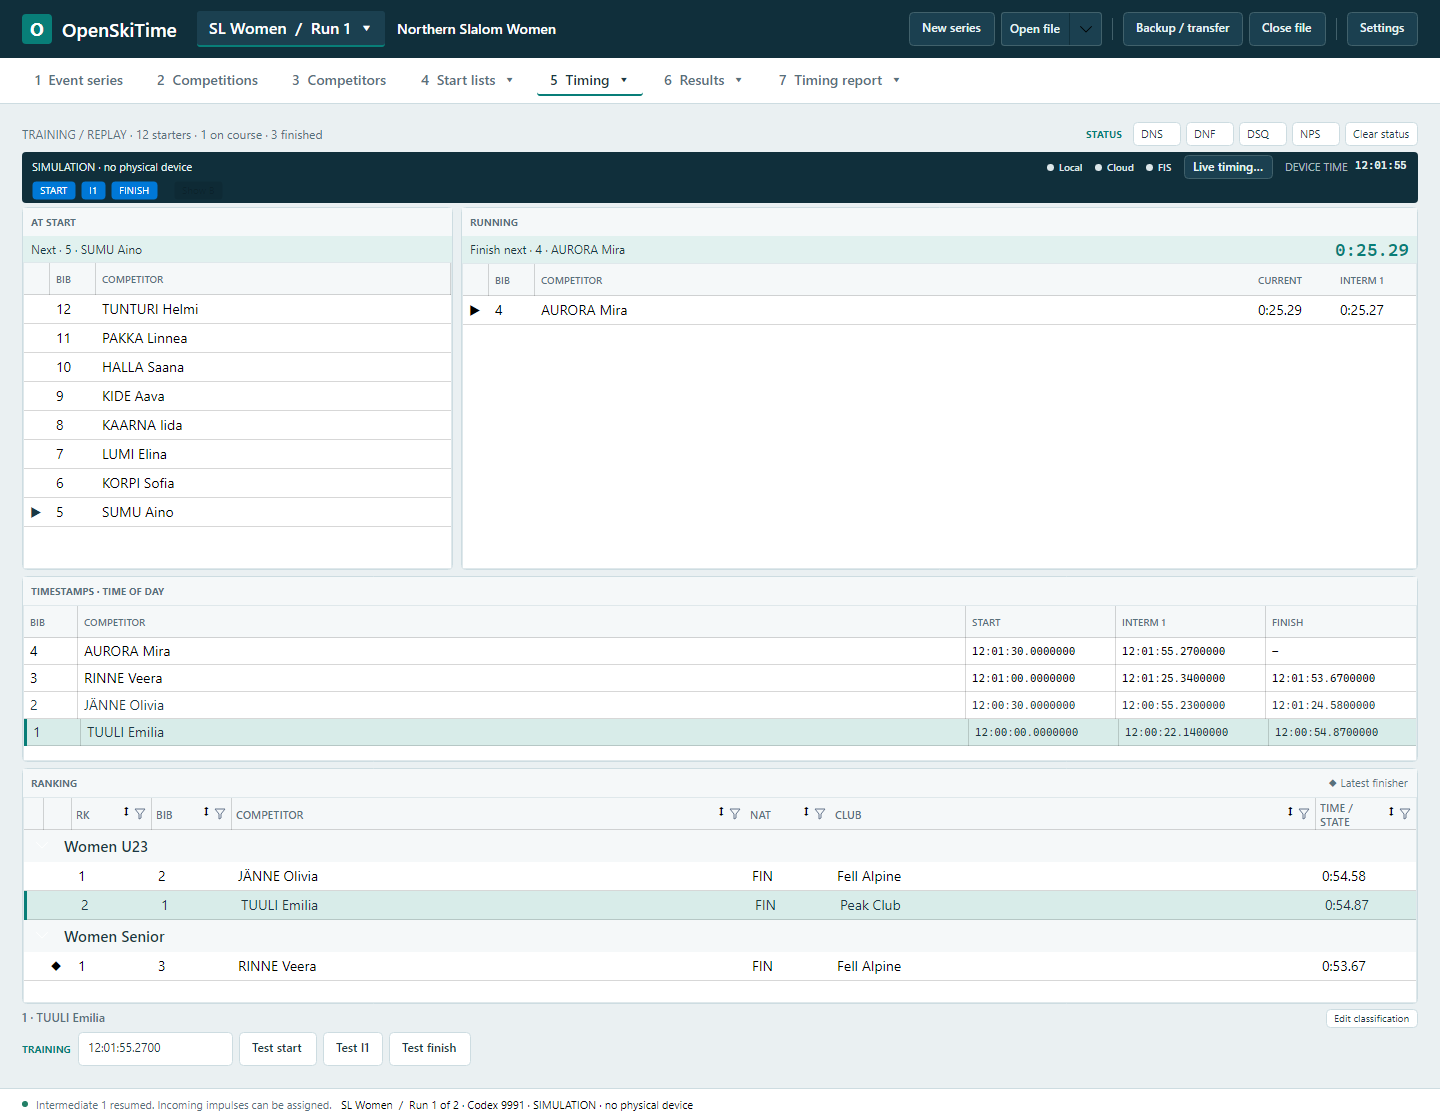Toggle the Local connection indicator

point(1064,168)
